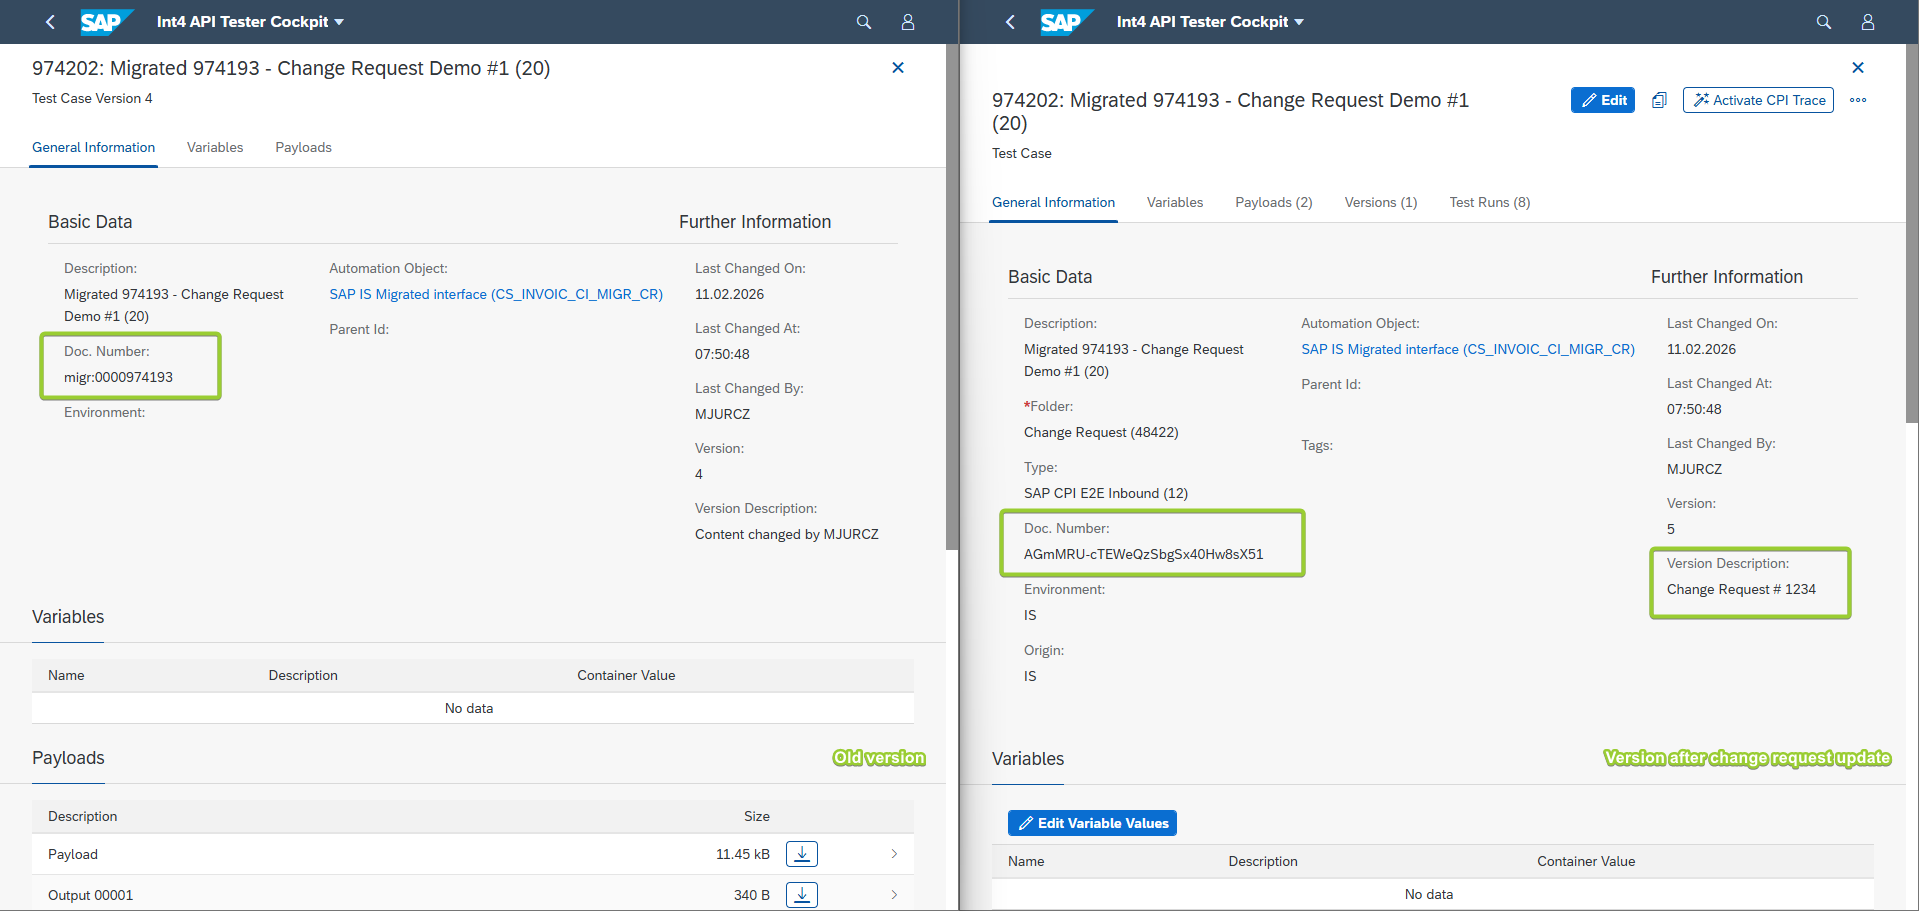Screen dimensions: 1919x911
Task: Click Content changed by MJURCZ text
Action: click(x=787, y=534)
